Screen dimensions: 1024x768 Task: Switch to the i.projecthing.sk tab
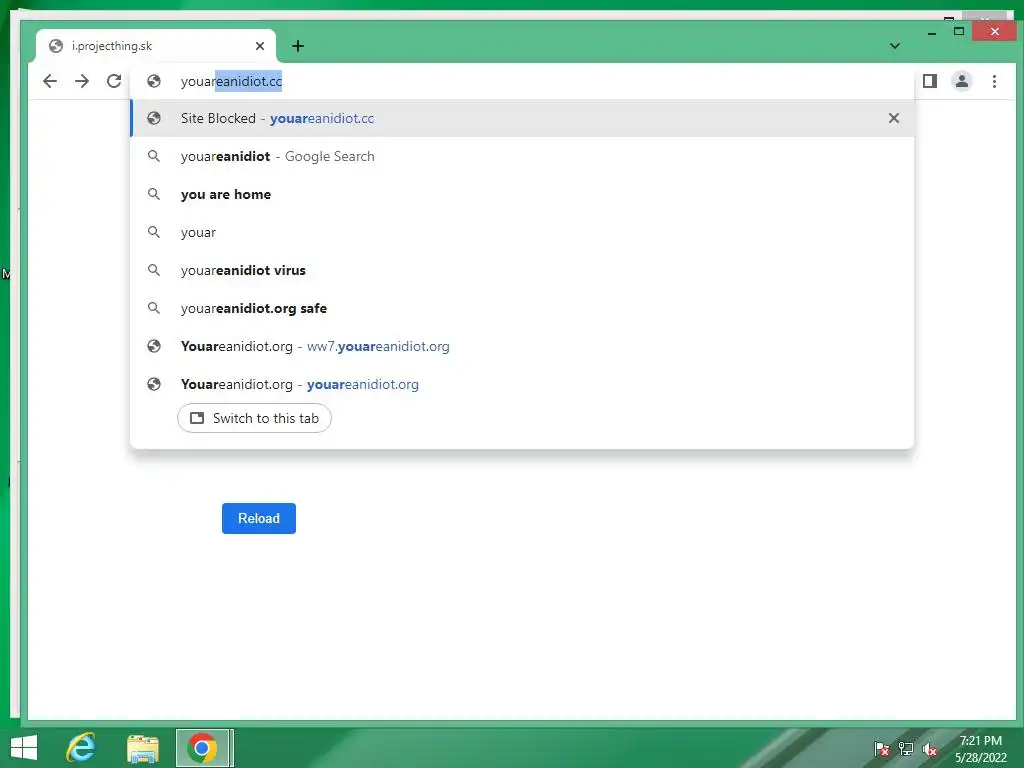[155, 46]
